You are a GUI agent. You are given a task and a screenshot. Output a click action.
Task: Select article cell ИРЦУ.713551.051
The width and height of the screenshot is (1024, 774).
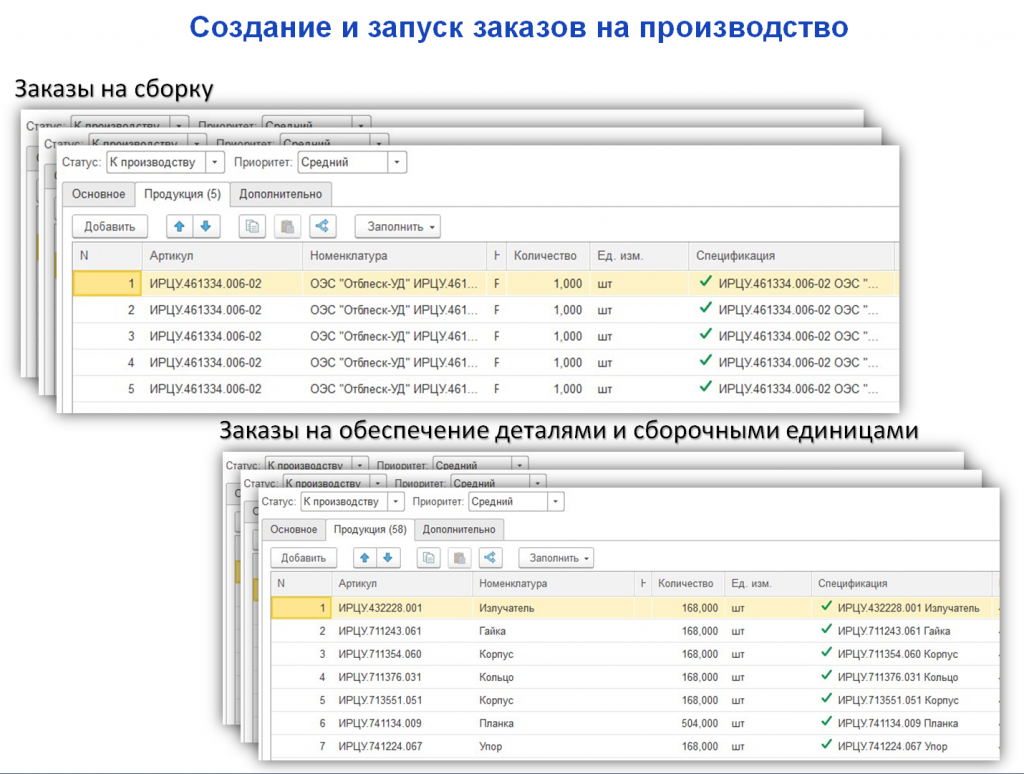click(402, 700)
